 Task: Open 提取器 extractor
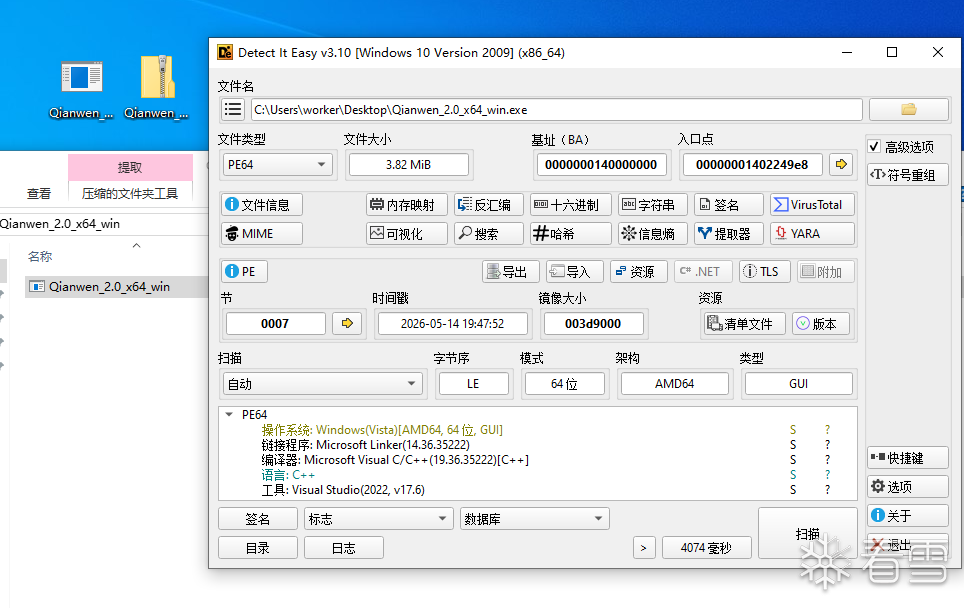[729, 234]
